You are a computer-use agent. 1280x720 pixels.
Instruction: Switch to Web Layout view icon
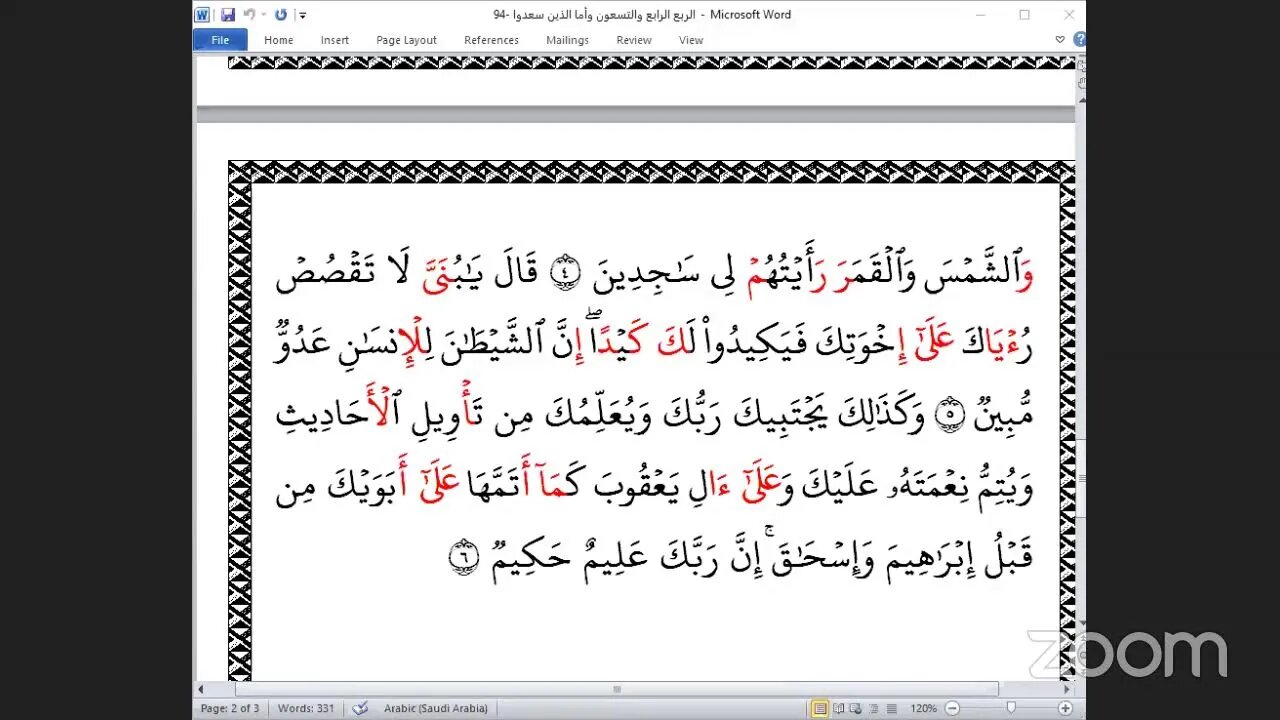pos(856,708)
